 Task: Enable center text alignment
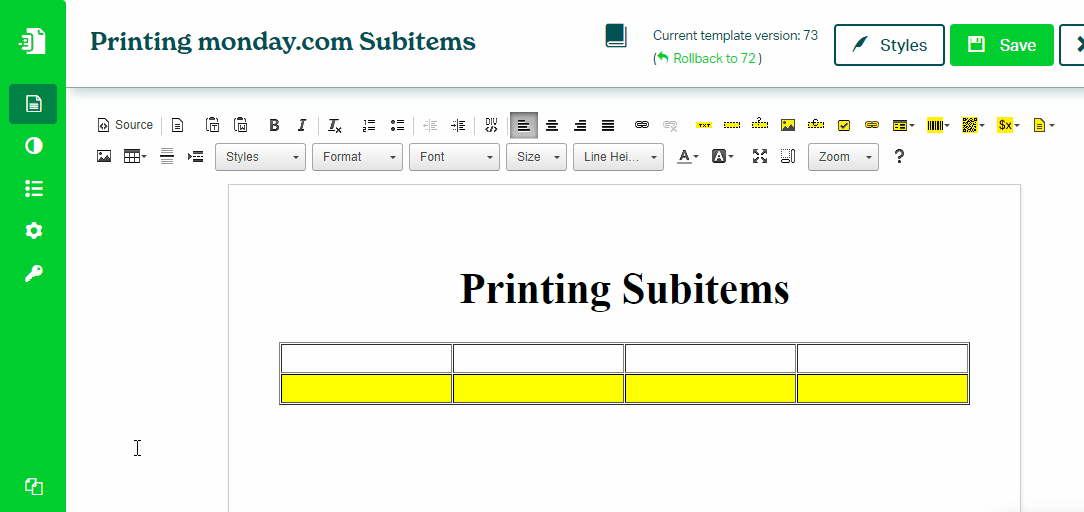pyautogui.click(x=552, y=125)
